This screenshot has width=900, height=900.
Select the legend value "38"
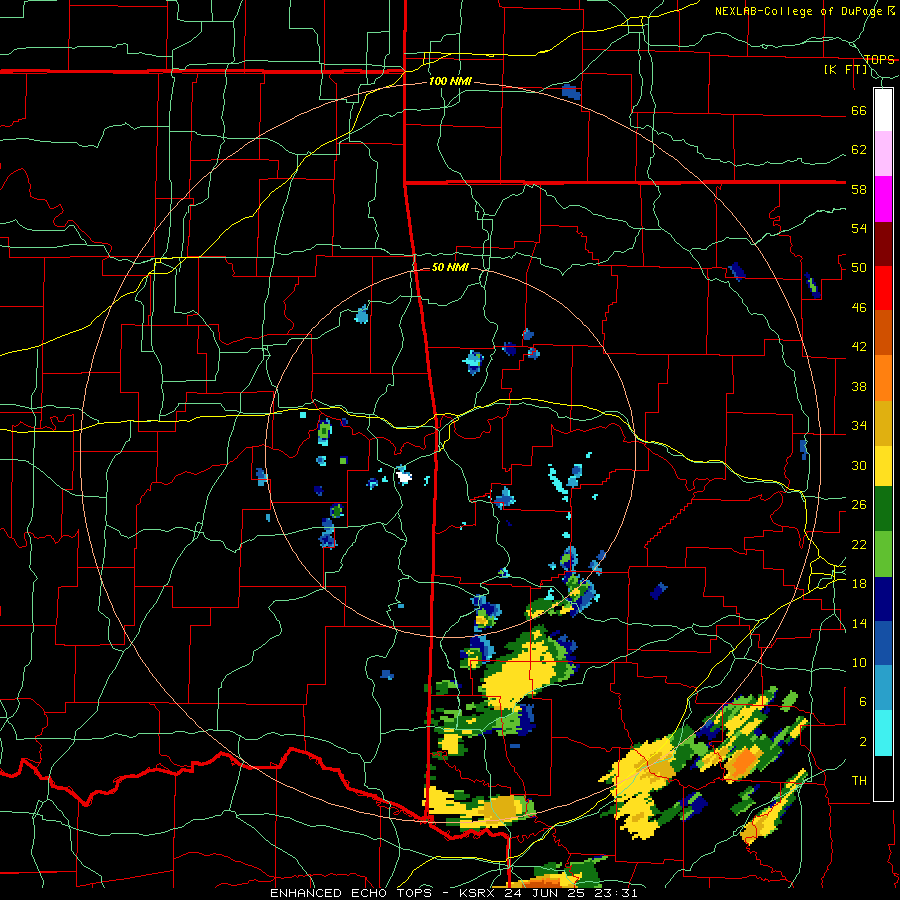[x=859, y=387]
